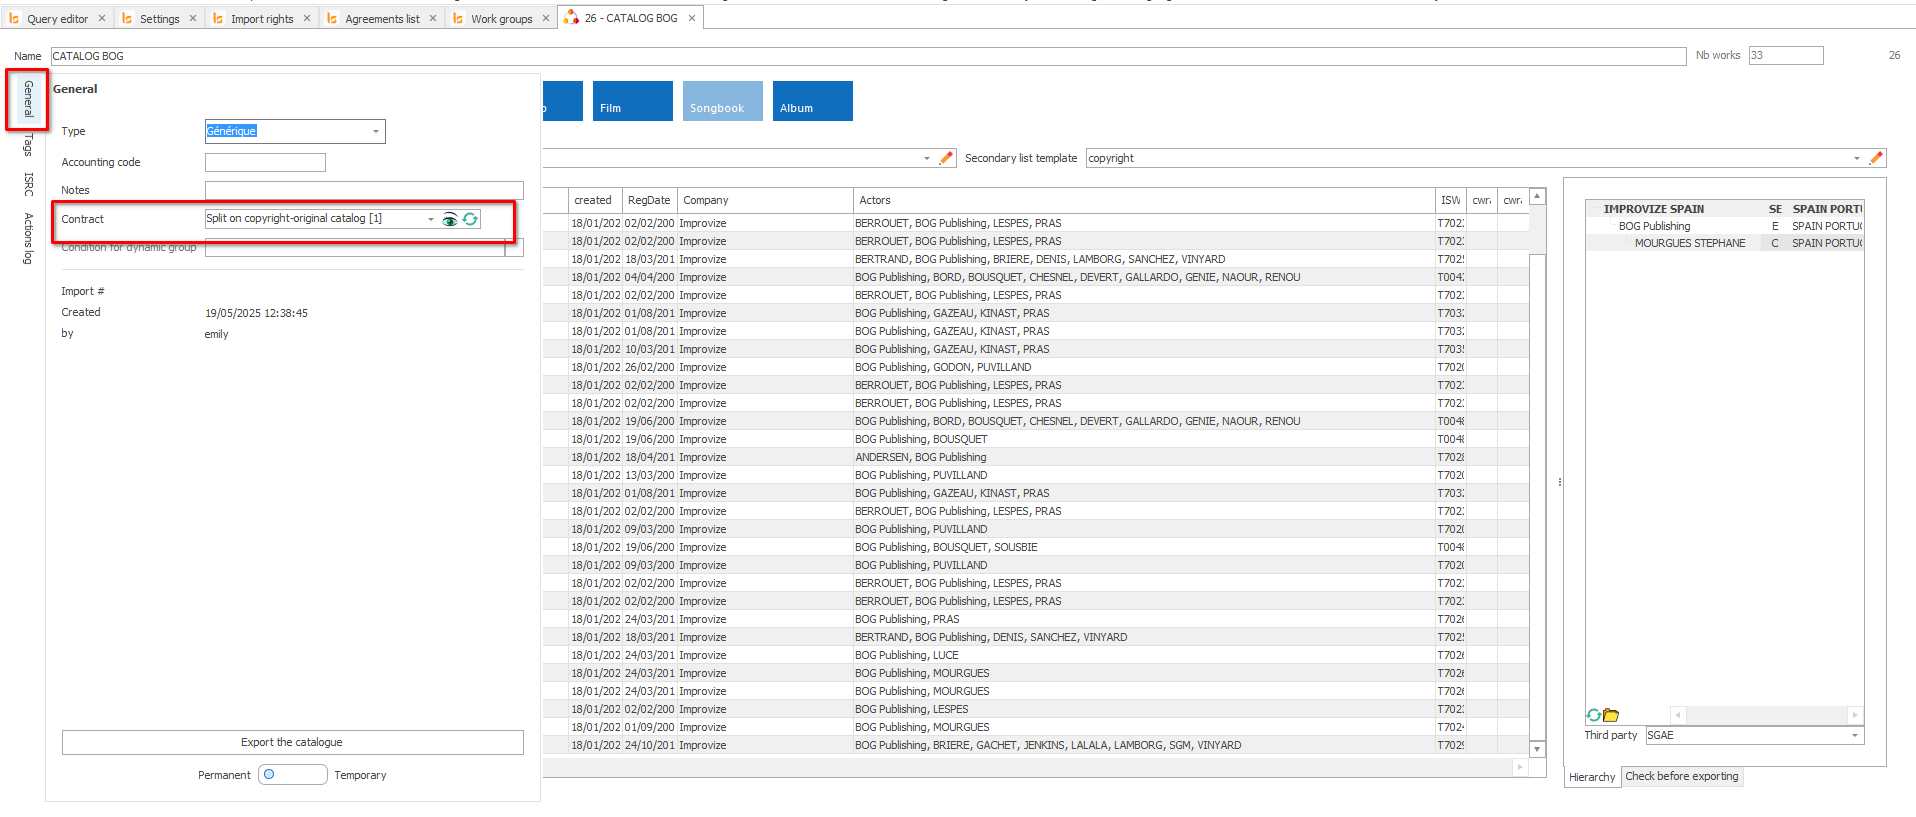Close the Query editor tab
The height and width of the screenshot is (817, 1916).
pos(102,18)
